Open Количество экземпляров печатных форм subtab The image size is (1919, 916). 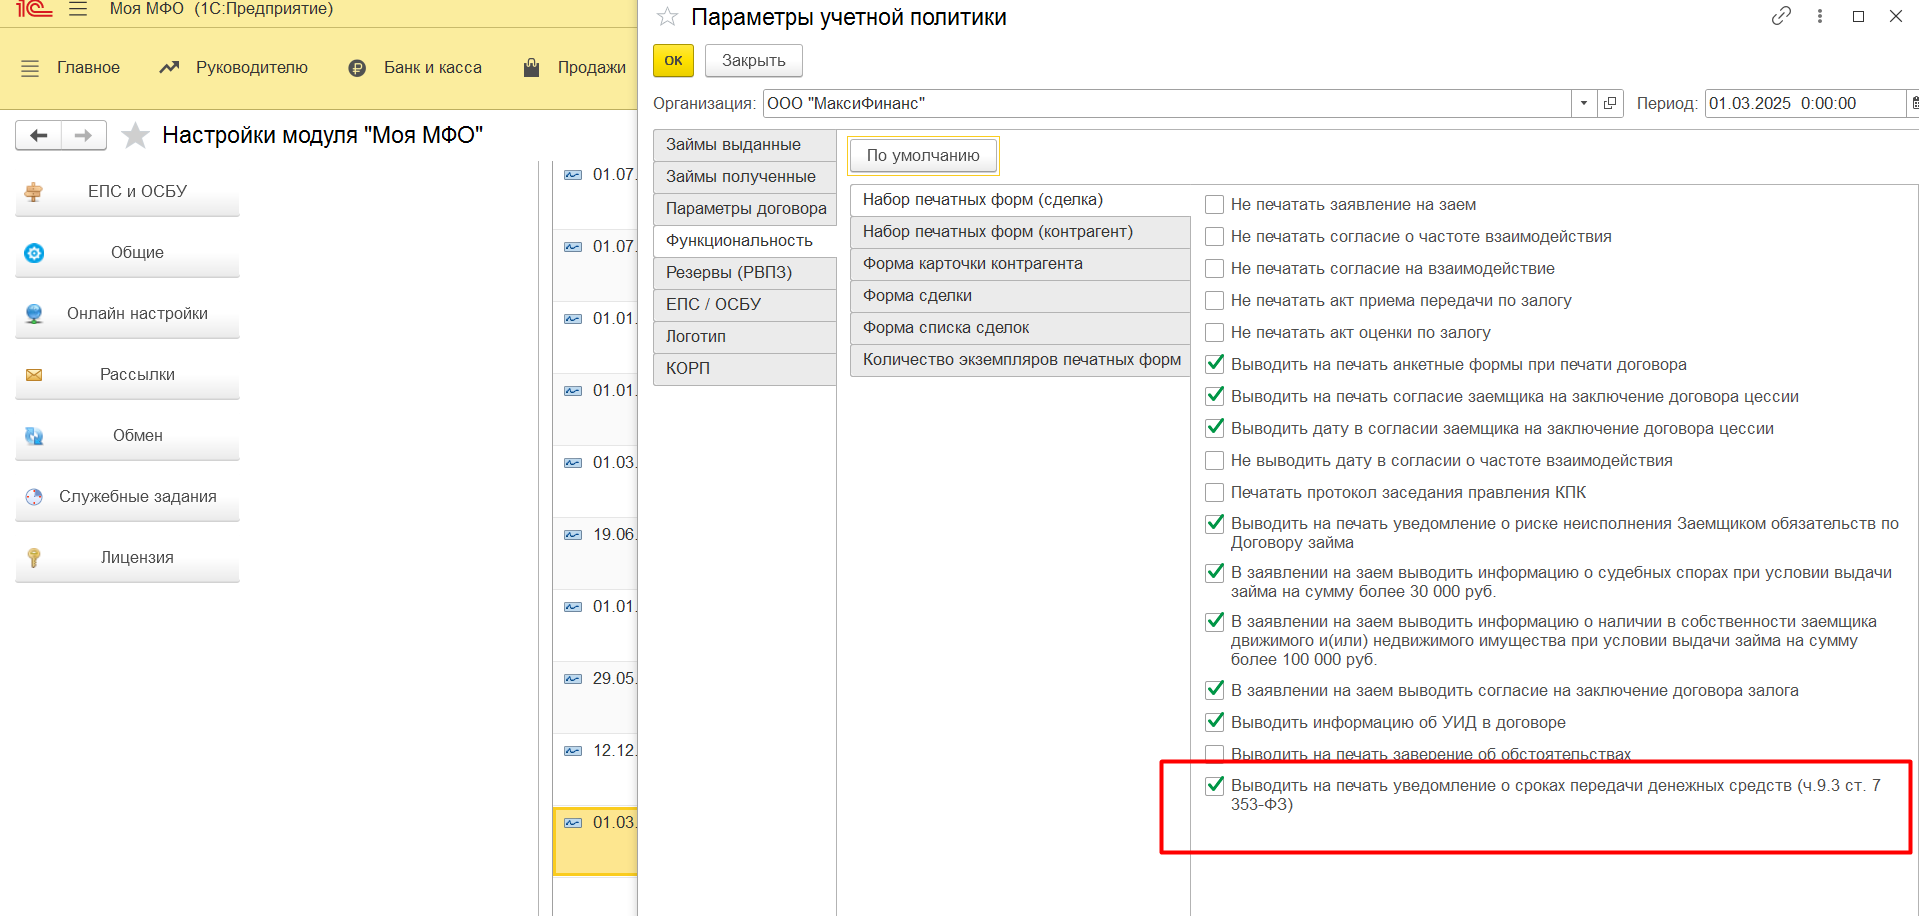(1020, 360)
